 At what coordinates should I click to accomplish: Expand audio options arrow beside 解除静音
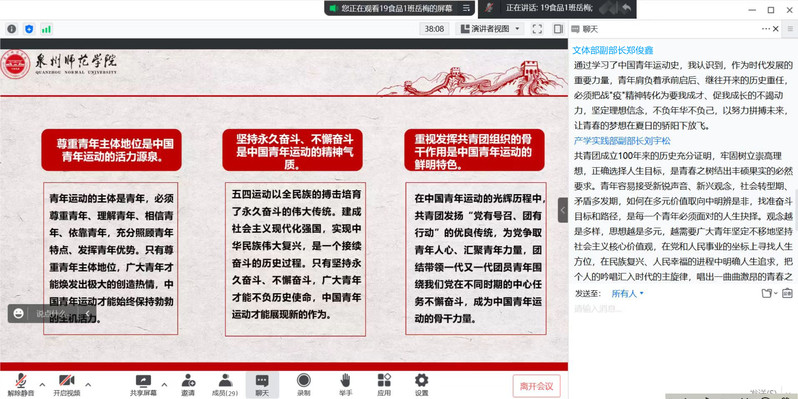tap(42, 384)
